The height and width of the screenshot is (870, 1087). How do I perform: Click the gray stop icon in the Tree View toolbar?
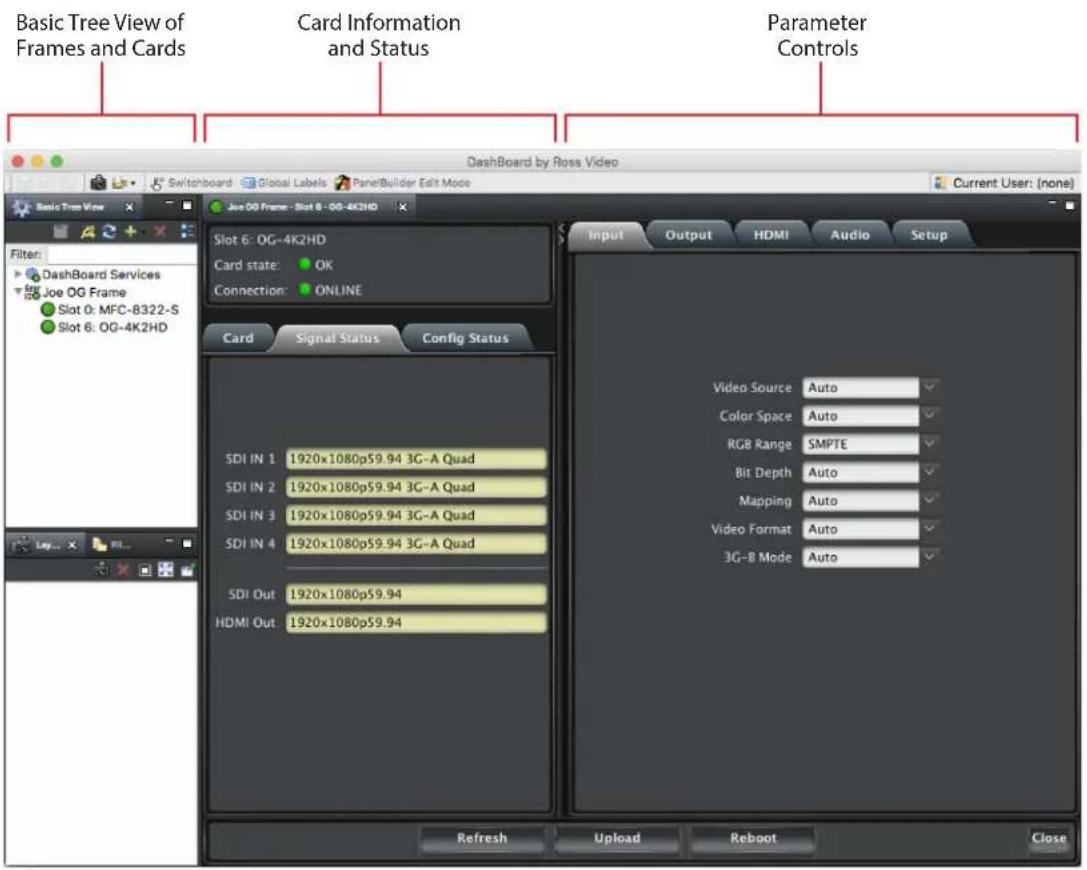61,232
